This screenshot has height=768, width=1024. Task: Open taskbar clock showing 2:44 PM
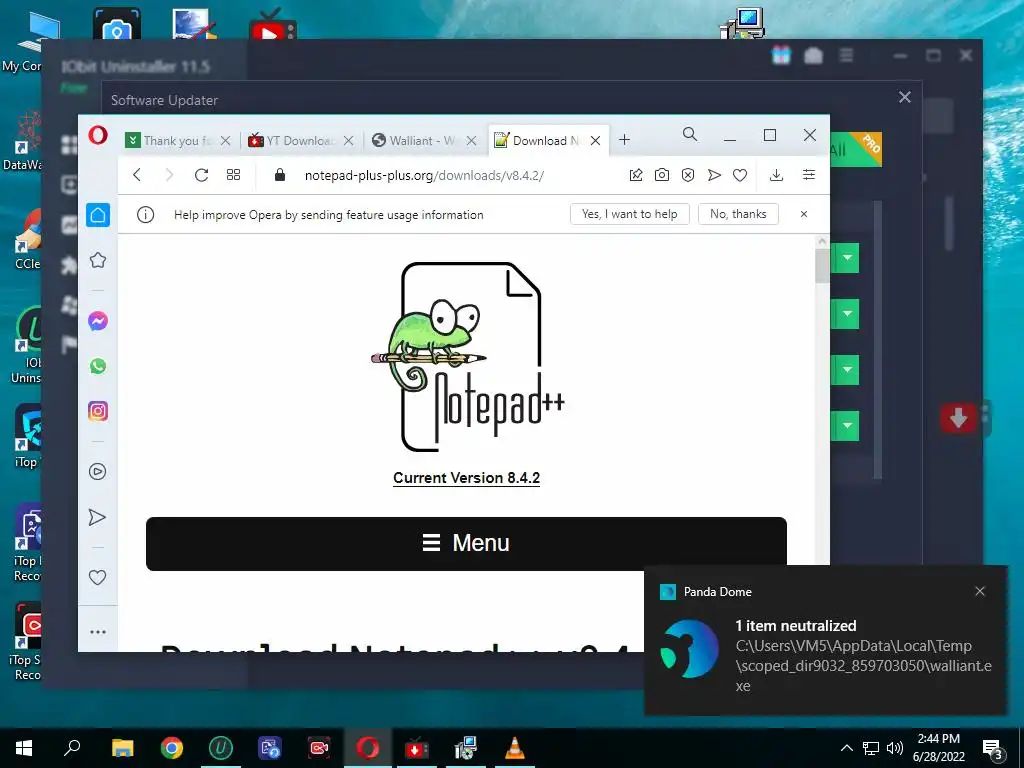coord(938,748)
